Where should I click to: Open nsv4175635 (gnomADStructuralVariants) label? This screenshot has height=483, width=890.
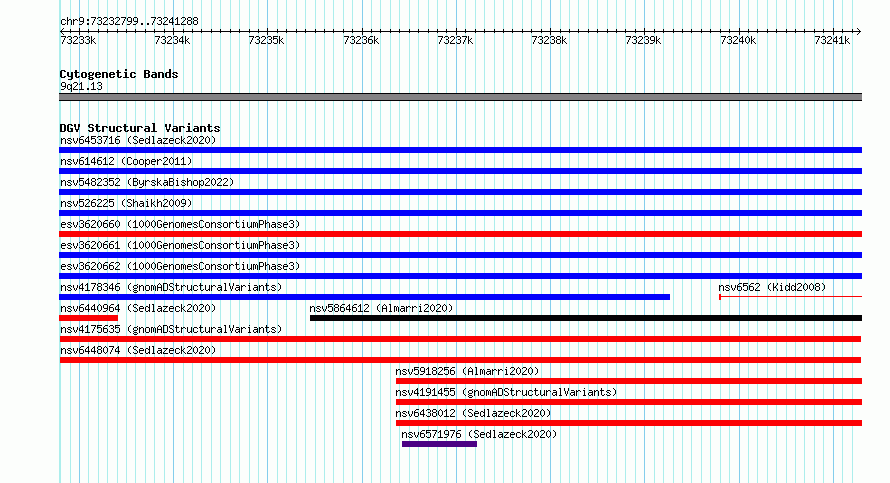point(171,329)
